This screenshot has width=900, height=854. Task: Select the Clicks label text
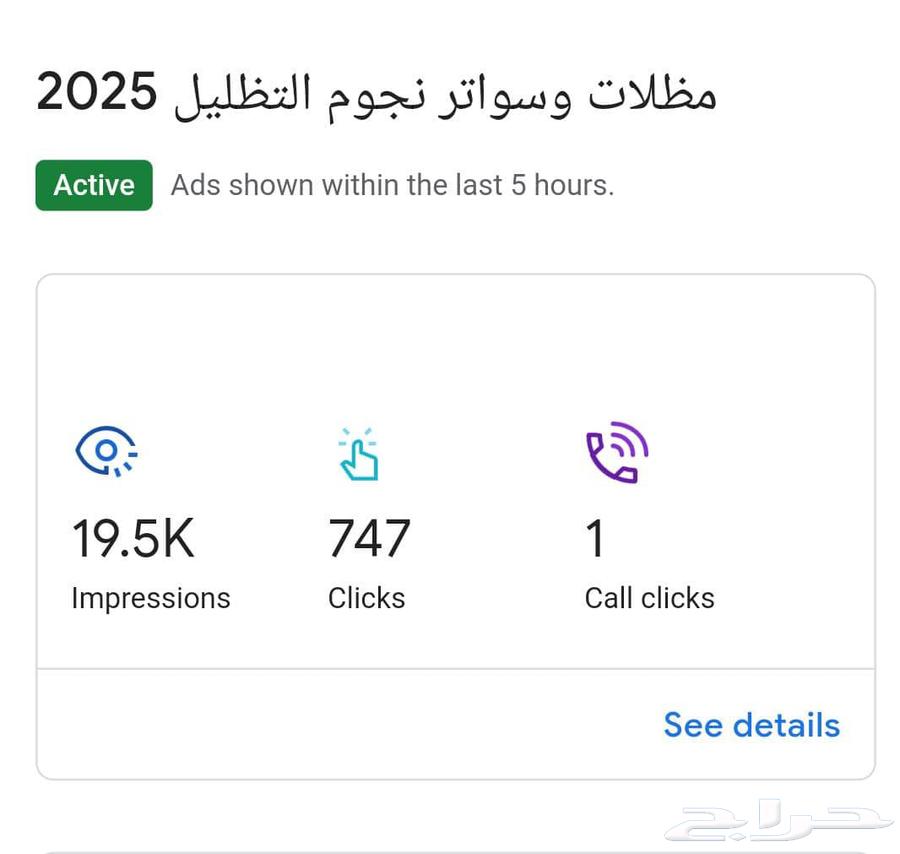point(365,598)
